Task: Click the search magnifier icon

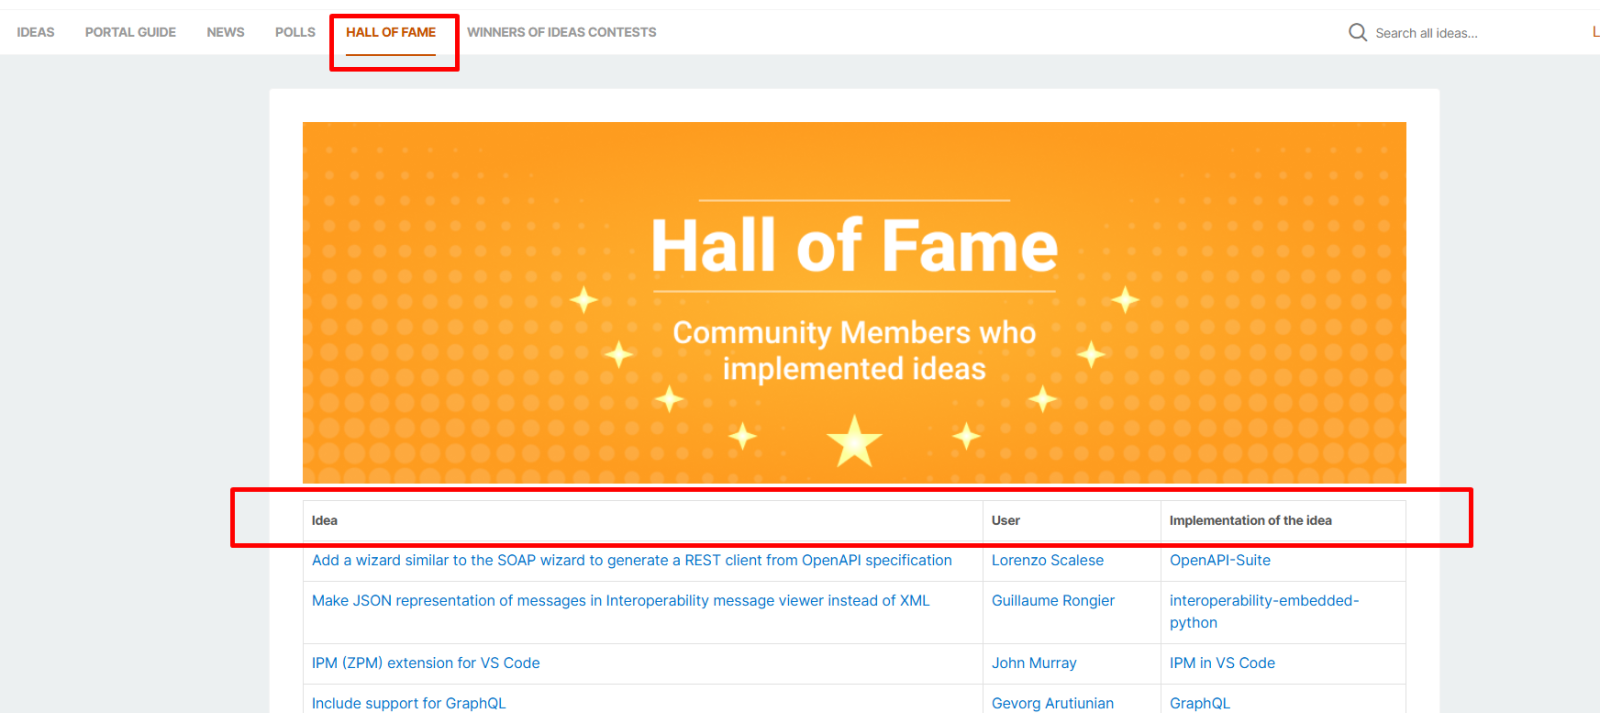Action: [1357, 32]
